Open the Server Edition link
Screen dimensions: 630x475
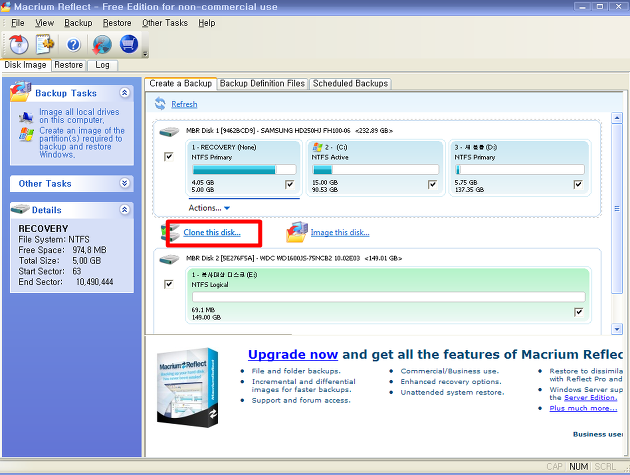click(590, 397)
